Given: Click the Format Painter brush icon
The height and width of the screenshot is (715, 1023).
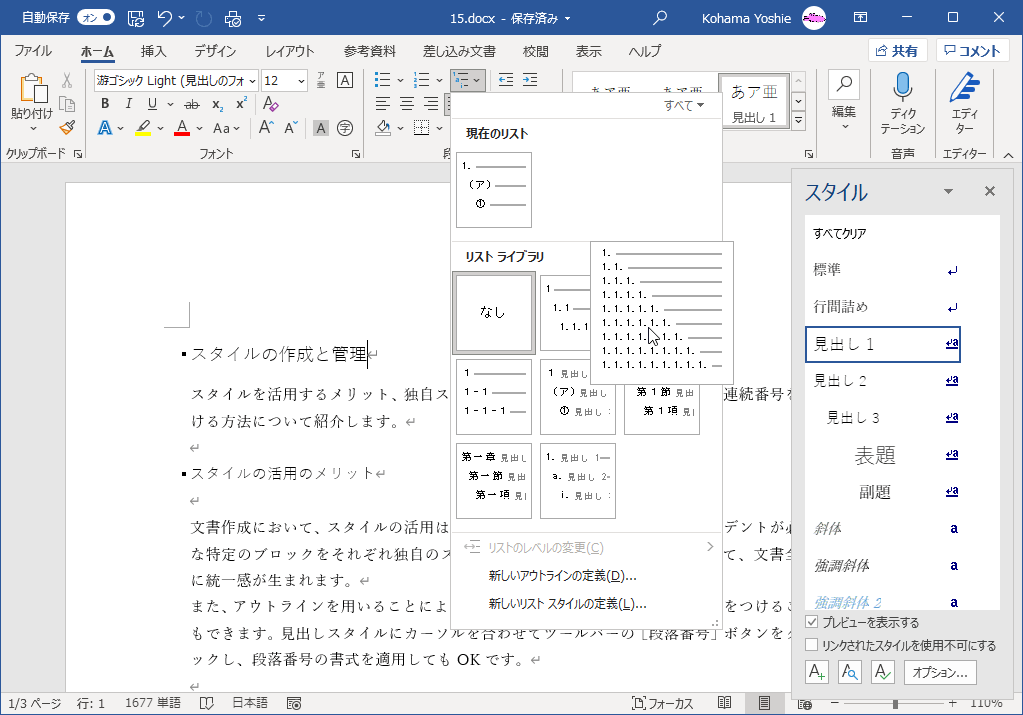Looking at the screenshot, I should (67, 127).
